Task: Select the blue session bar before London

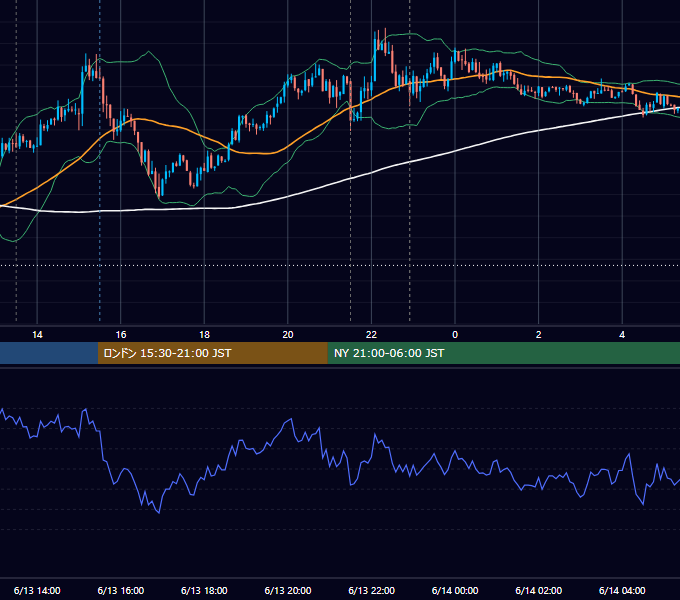Action: coord(49,353)
